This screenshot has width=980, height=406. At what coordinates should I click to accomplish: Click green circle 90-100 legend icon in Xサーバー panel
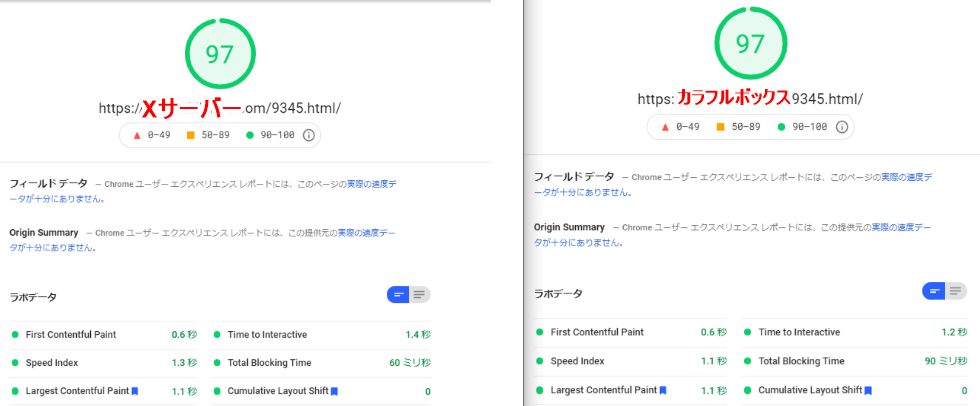(249, 135)
